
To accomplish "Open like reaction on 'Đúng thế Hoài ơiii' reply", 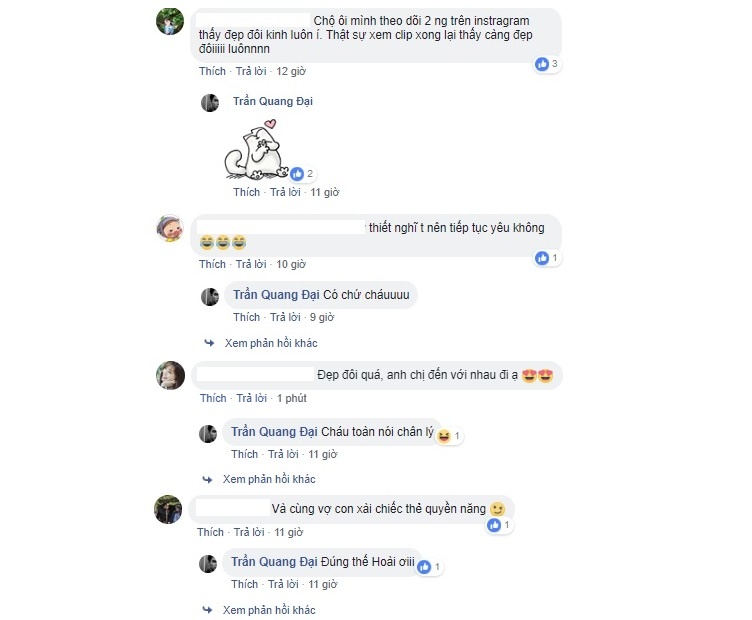I will point(429,567).
